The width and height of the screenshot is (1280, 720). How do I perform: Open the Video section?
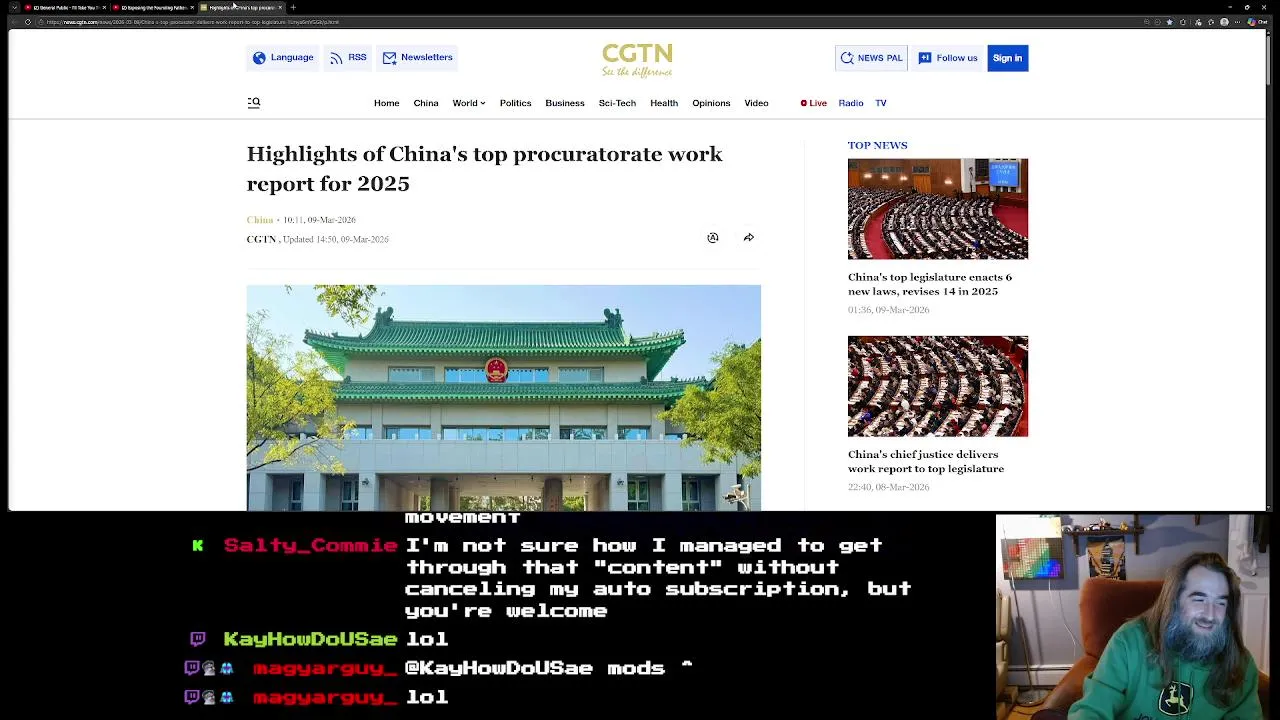click(756, 103)
